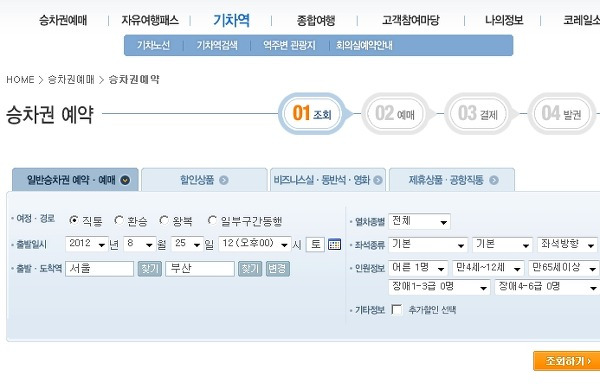Select the 왕복 radio button
Screen dimensions: 600x388
click(164, 220)
